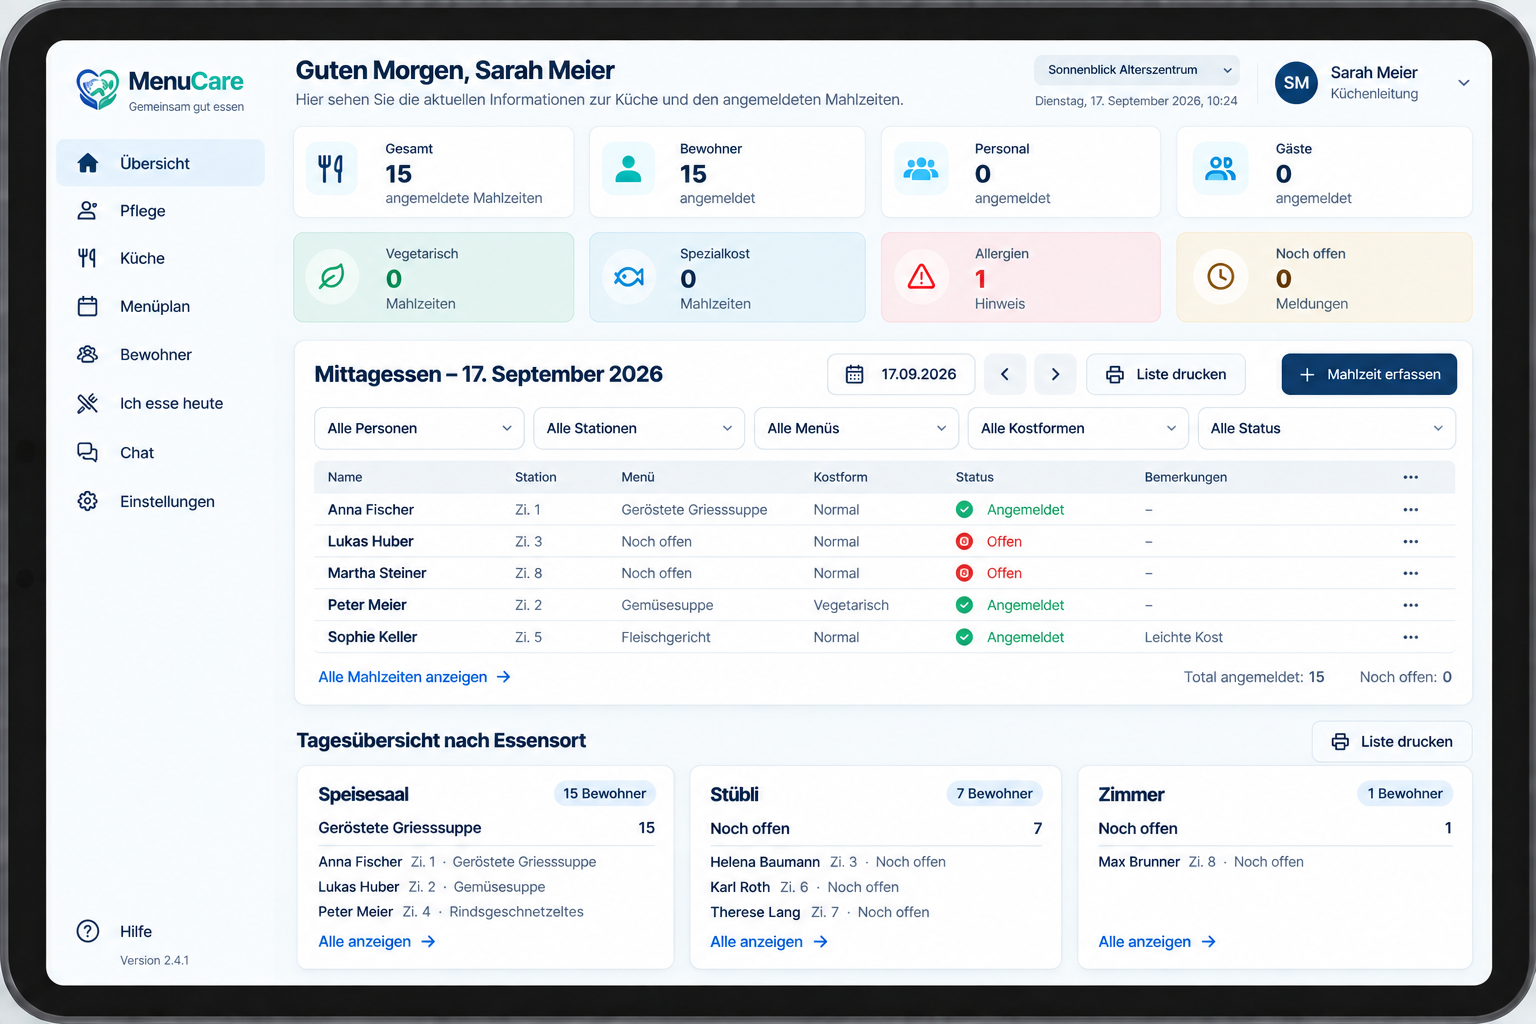Print the Tagesübersicht list via Liste drucken
This screenshot has height=1024, width=1536.
(x=1392, y=741)
